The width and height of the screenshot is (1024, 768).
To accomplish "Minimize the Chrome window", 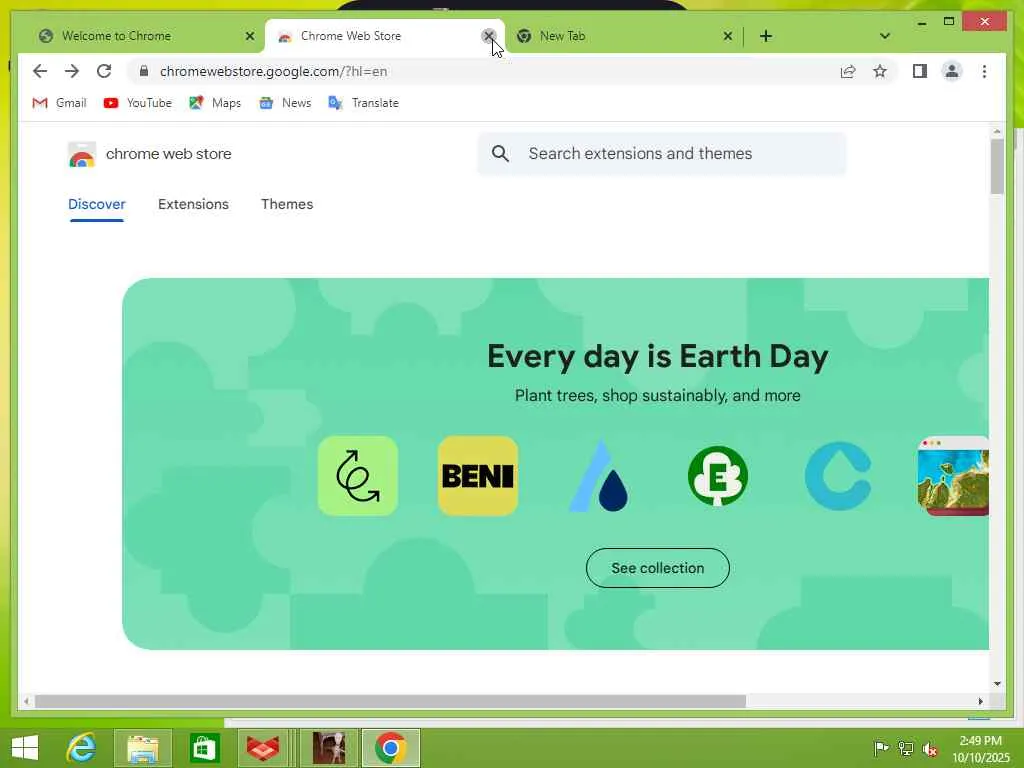I will [x=921, y=23].
